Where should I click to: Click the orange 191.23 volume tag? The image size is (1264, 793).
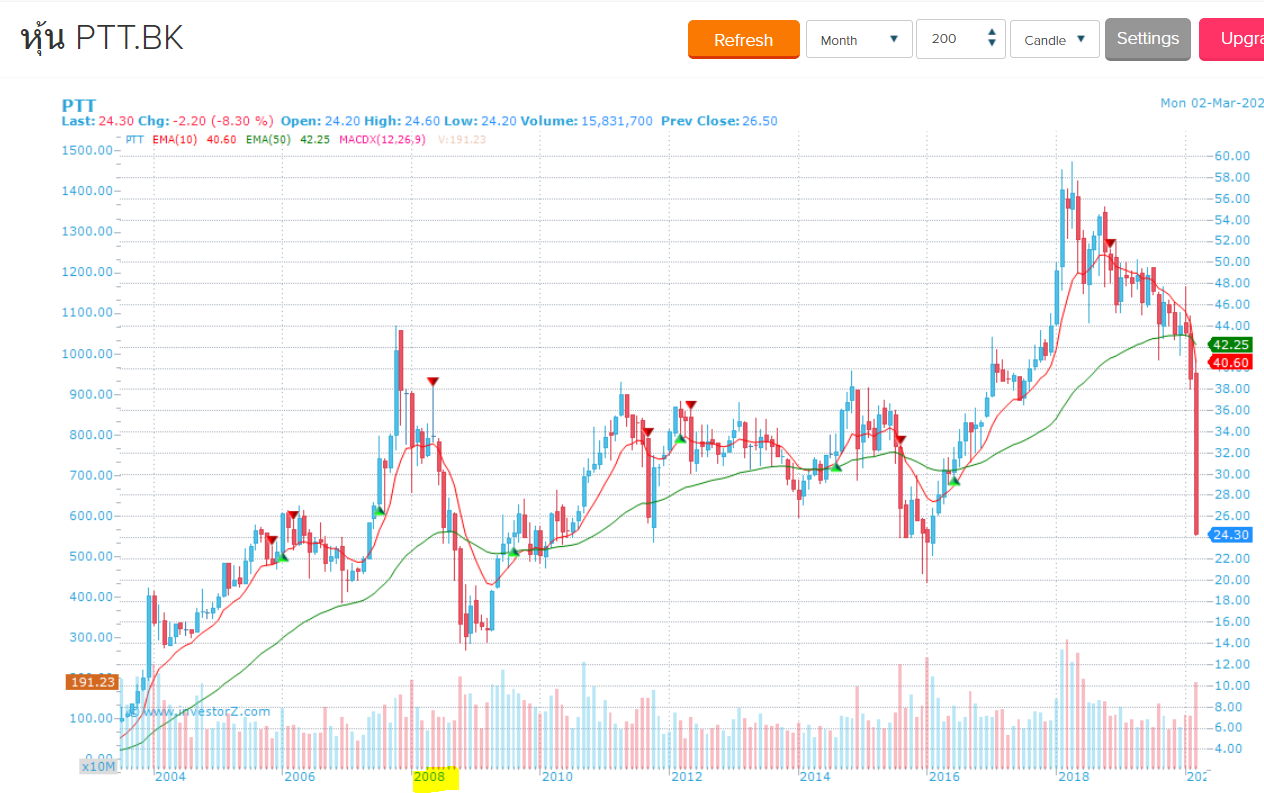93,682
